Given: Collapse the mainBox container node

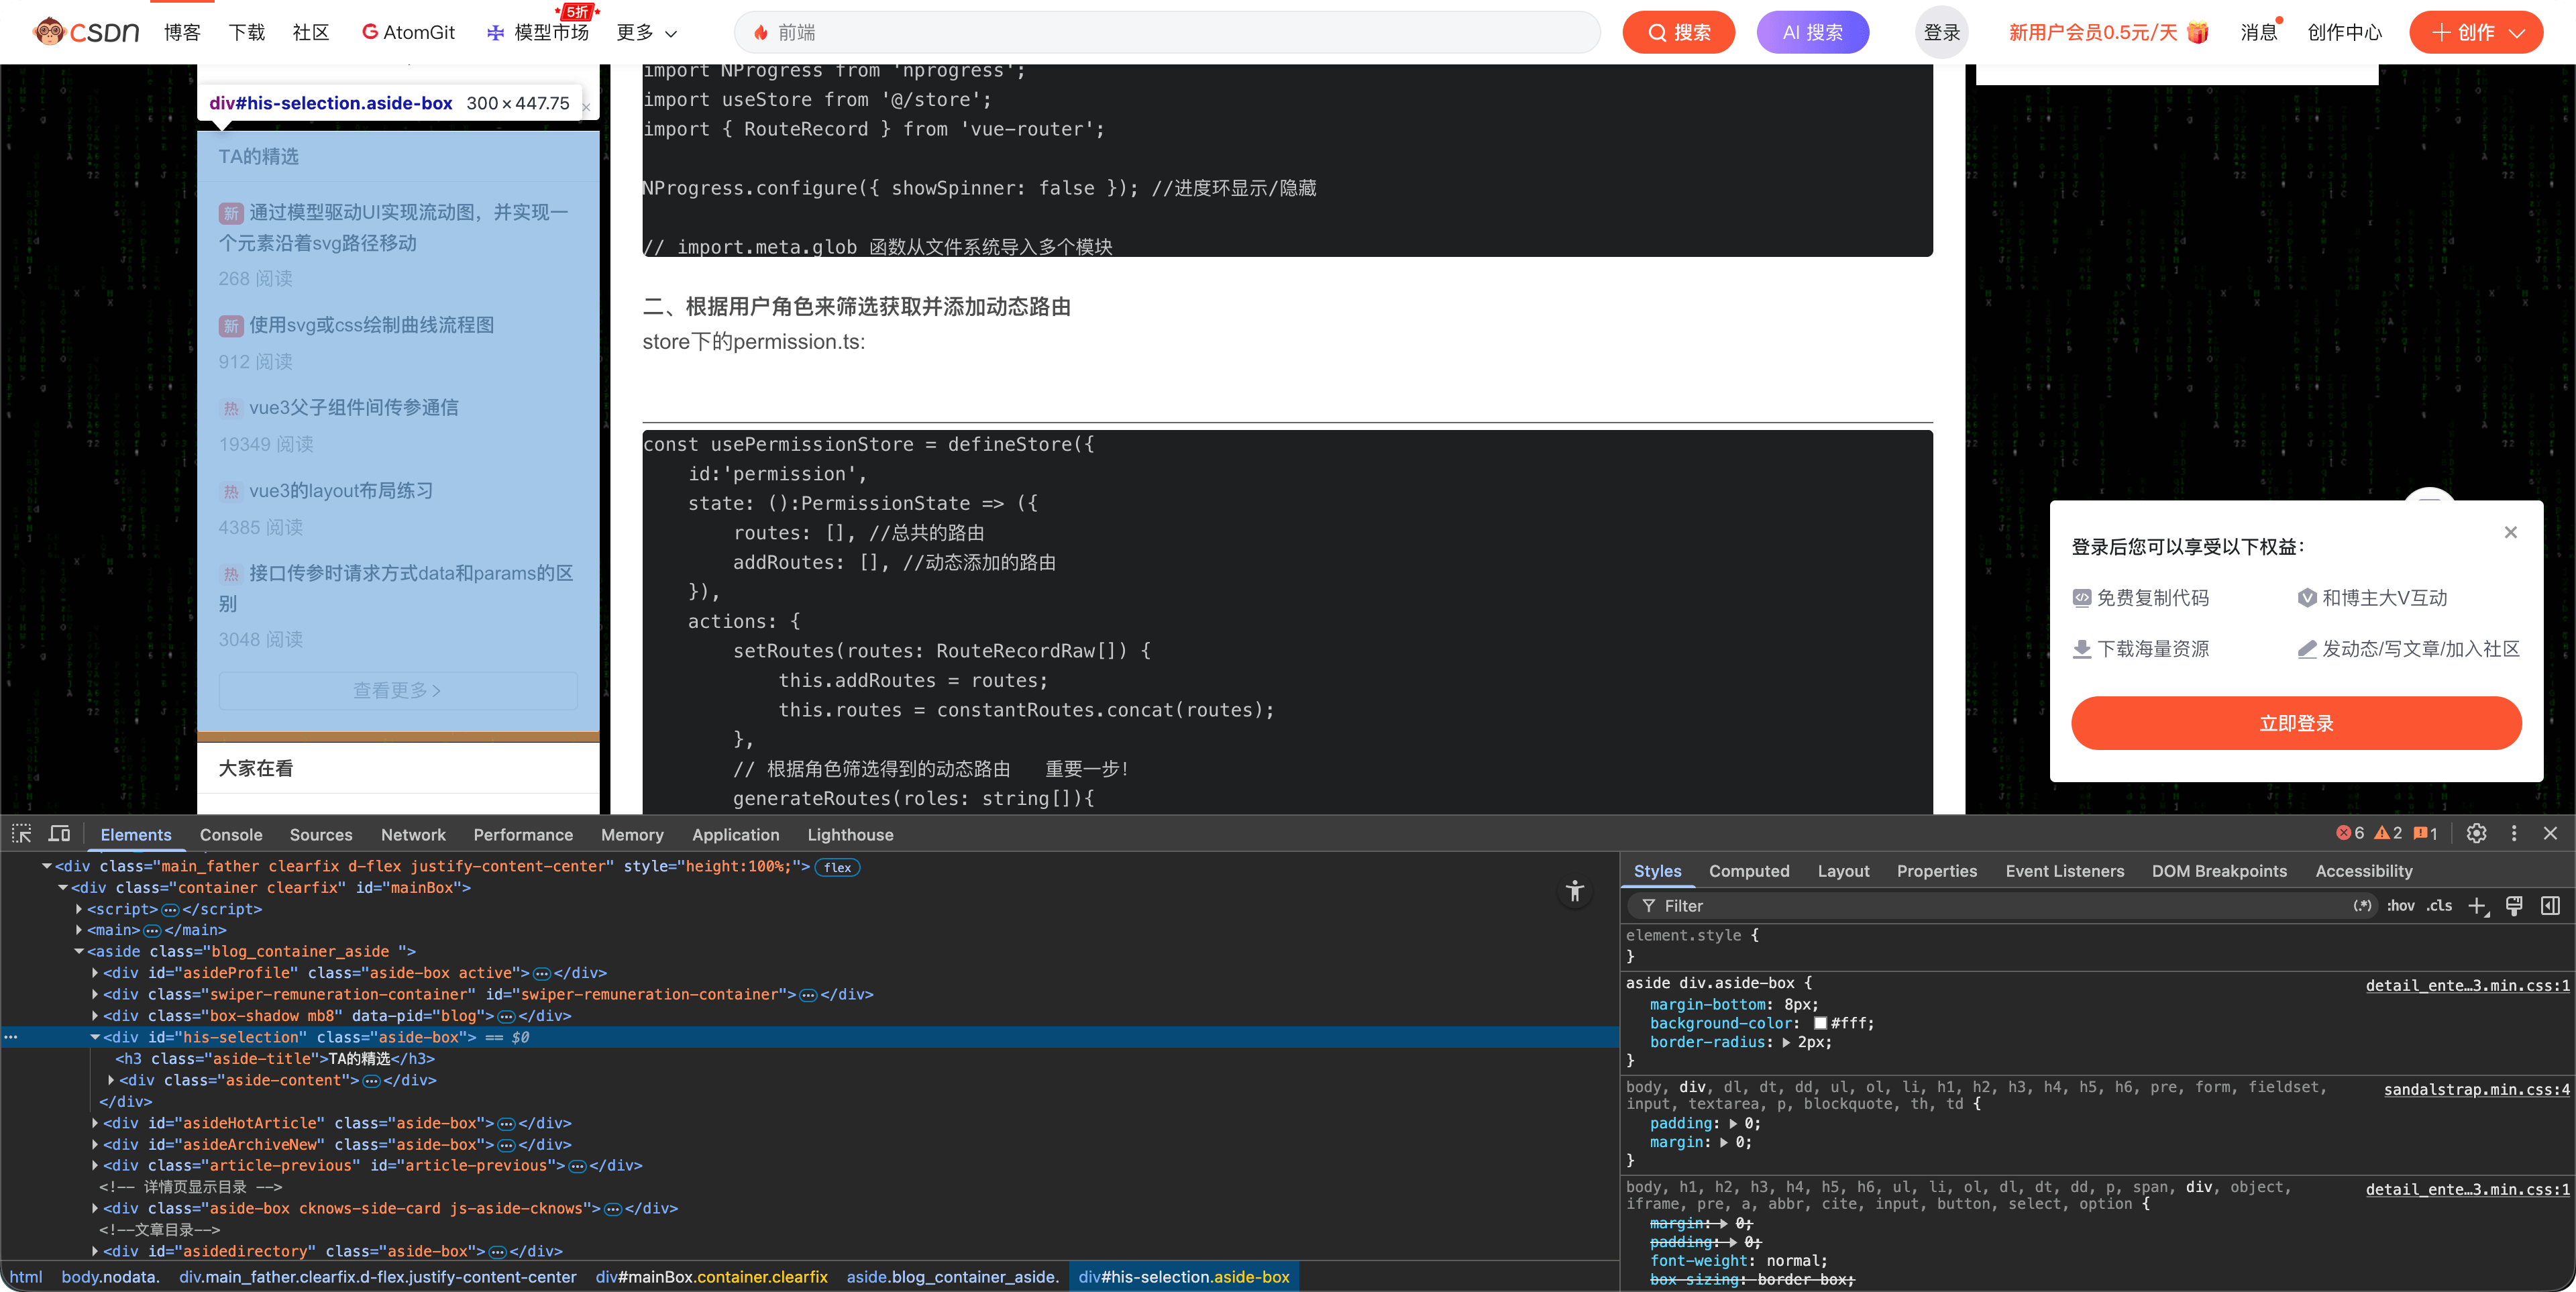Looking at the screenshot, I should tap(63, 888).
